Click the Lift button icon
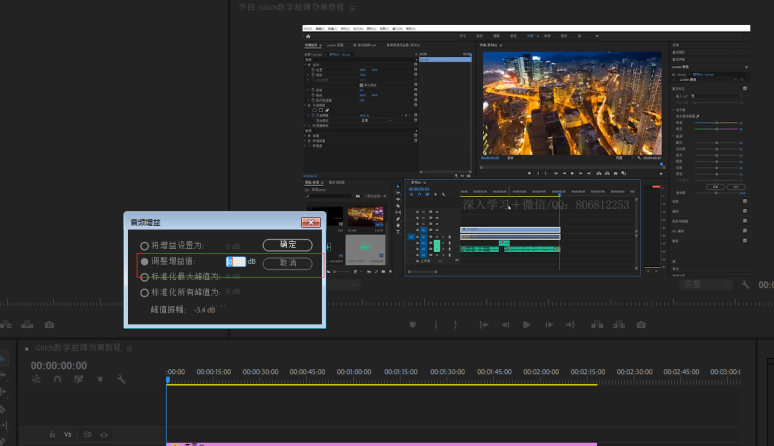The height and width of the screenshot is (446, 774). tap(596, 324)
